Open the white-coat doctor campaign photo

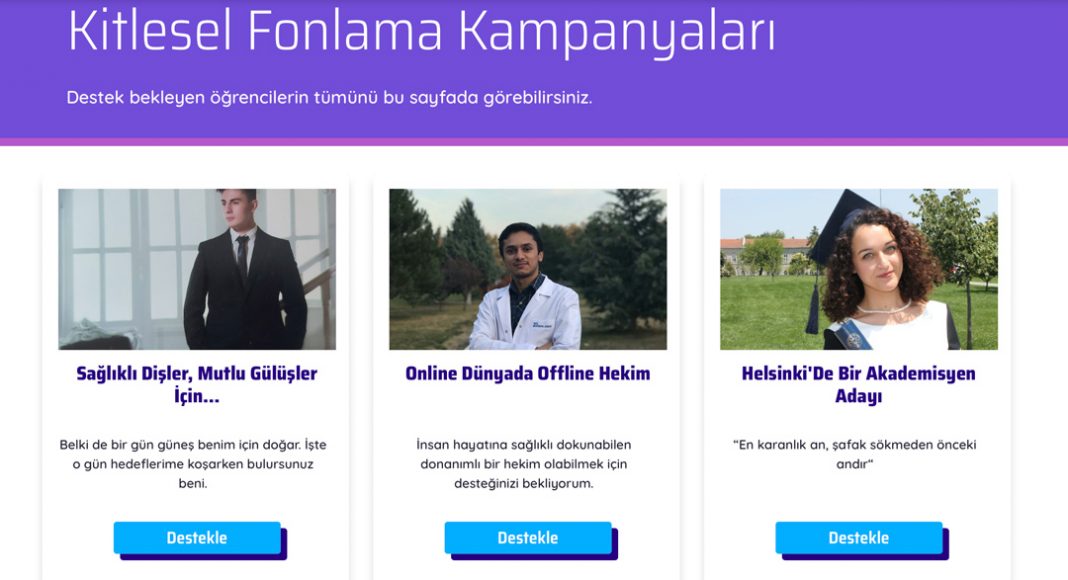528,269
